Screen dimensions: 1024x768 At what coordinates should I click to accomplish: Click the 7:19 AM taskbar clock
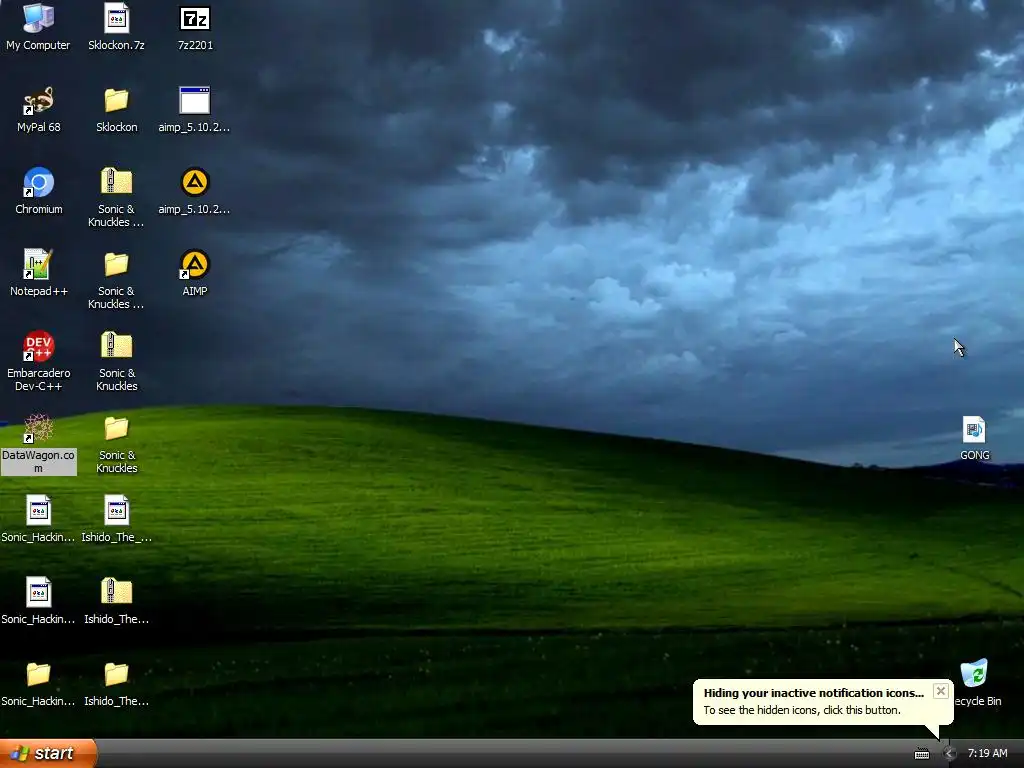[x=987, y=753]
